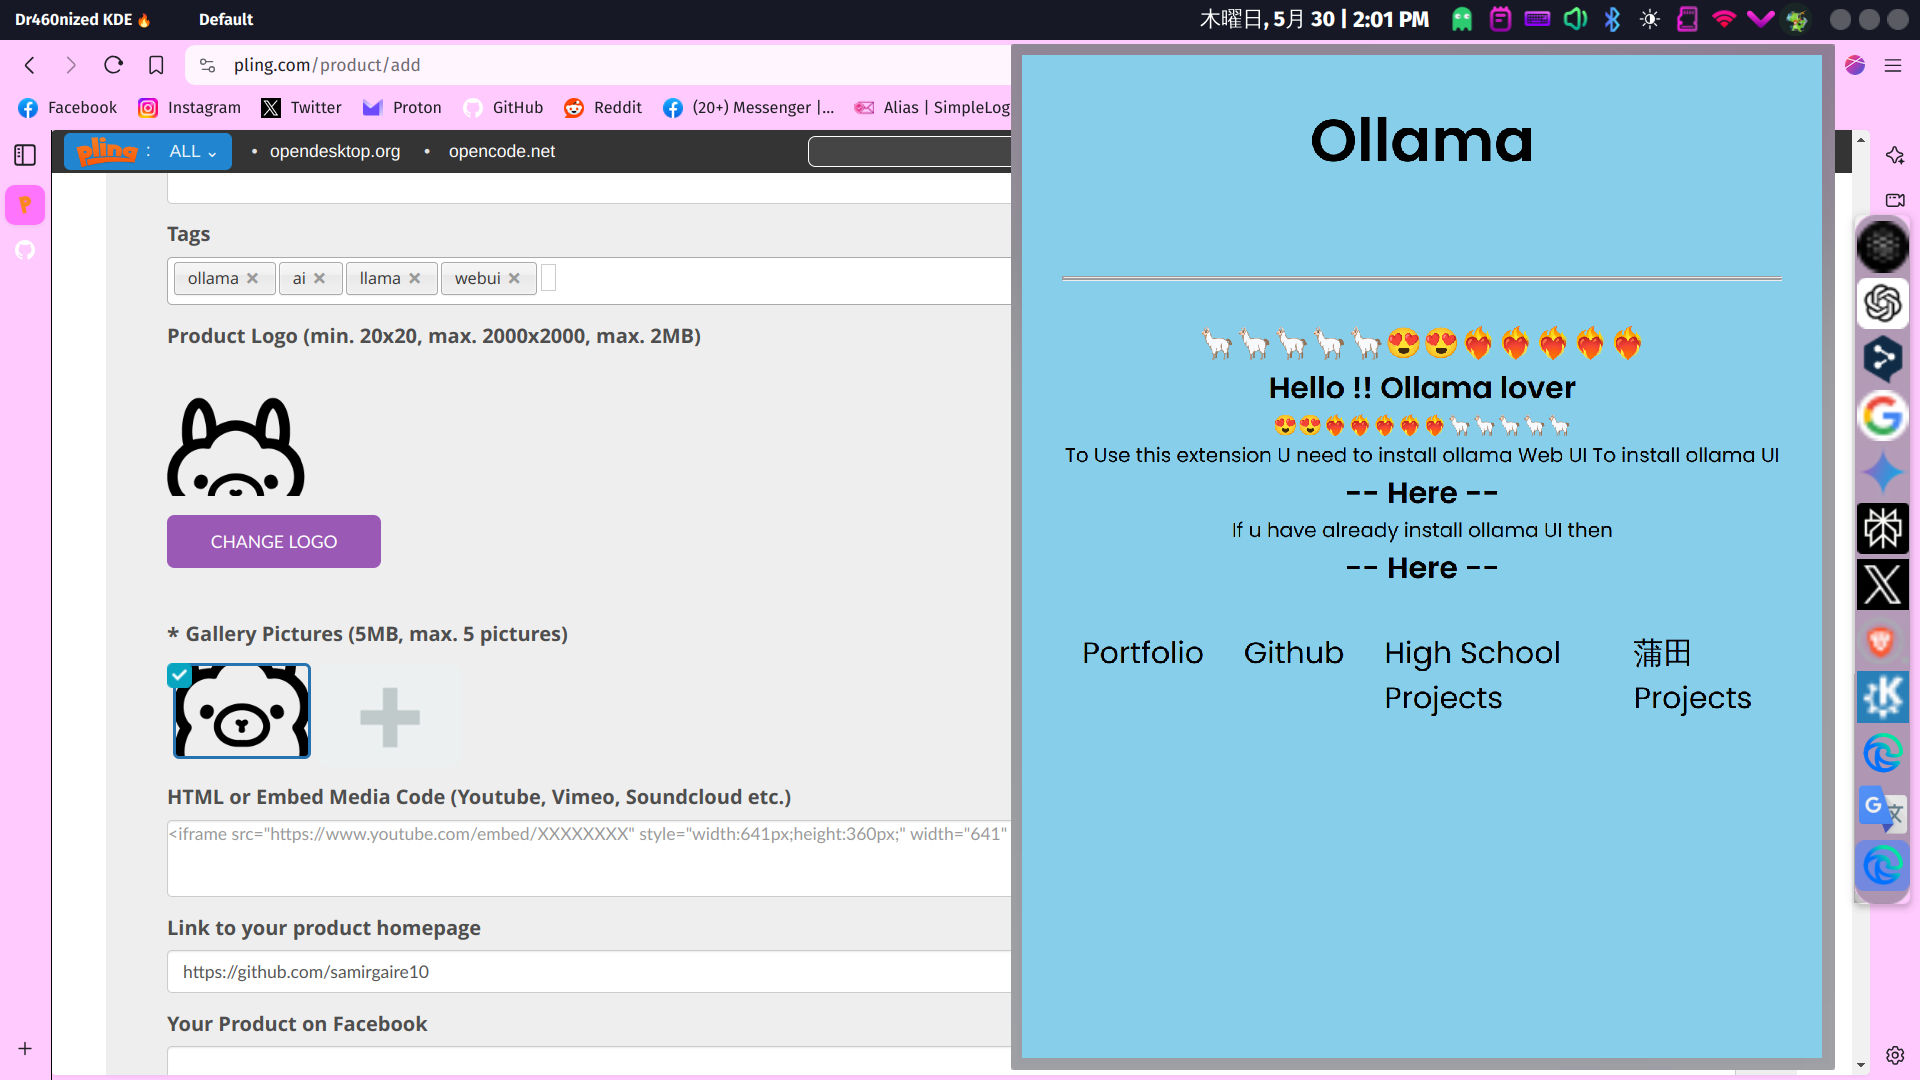Focus the pling search box

point(910,151)
